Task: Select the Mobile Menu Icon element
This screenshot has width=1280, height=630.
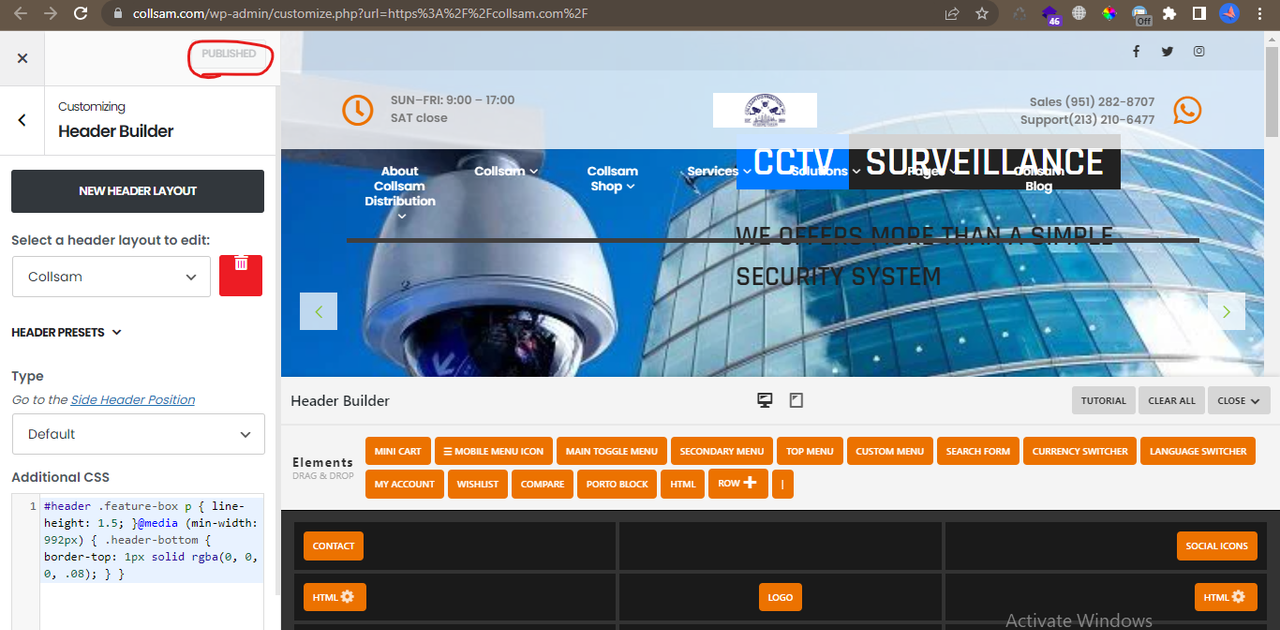Action: tap(494, 451)
